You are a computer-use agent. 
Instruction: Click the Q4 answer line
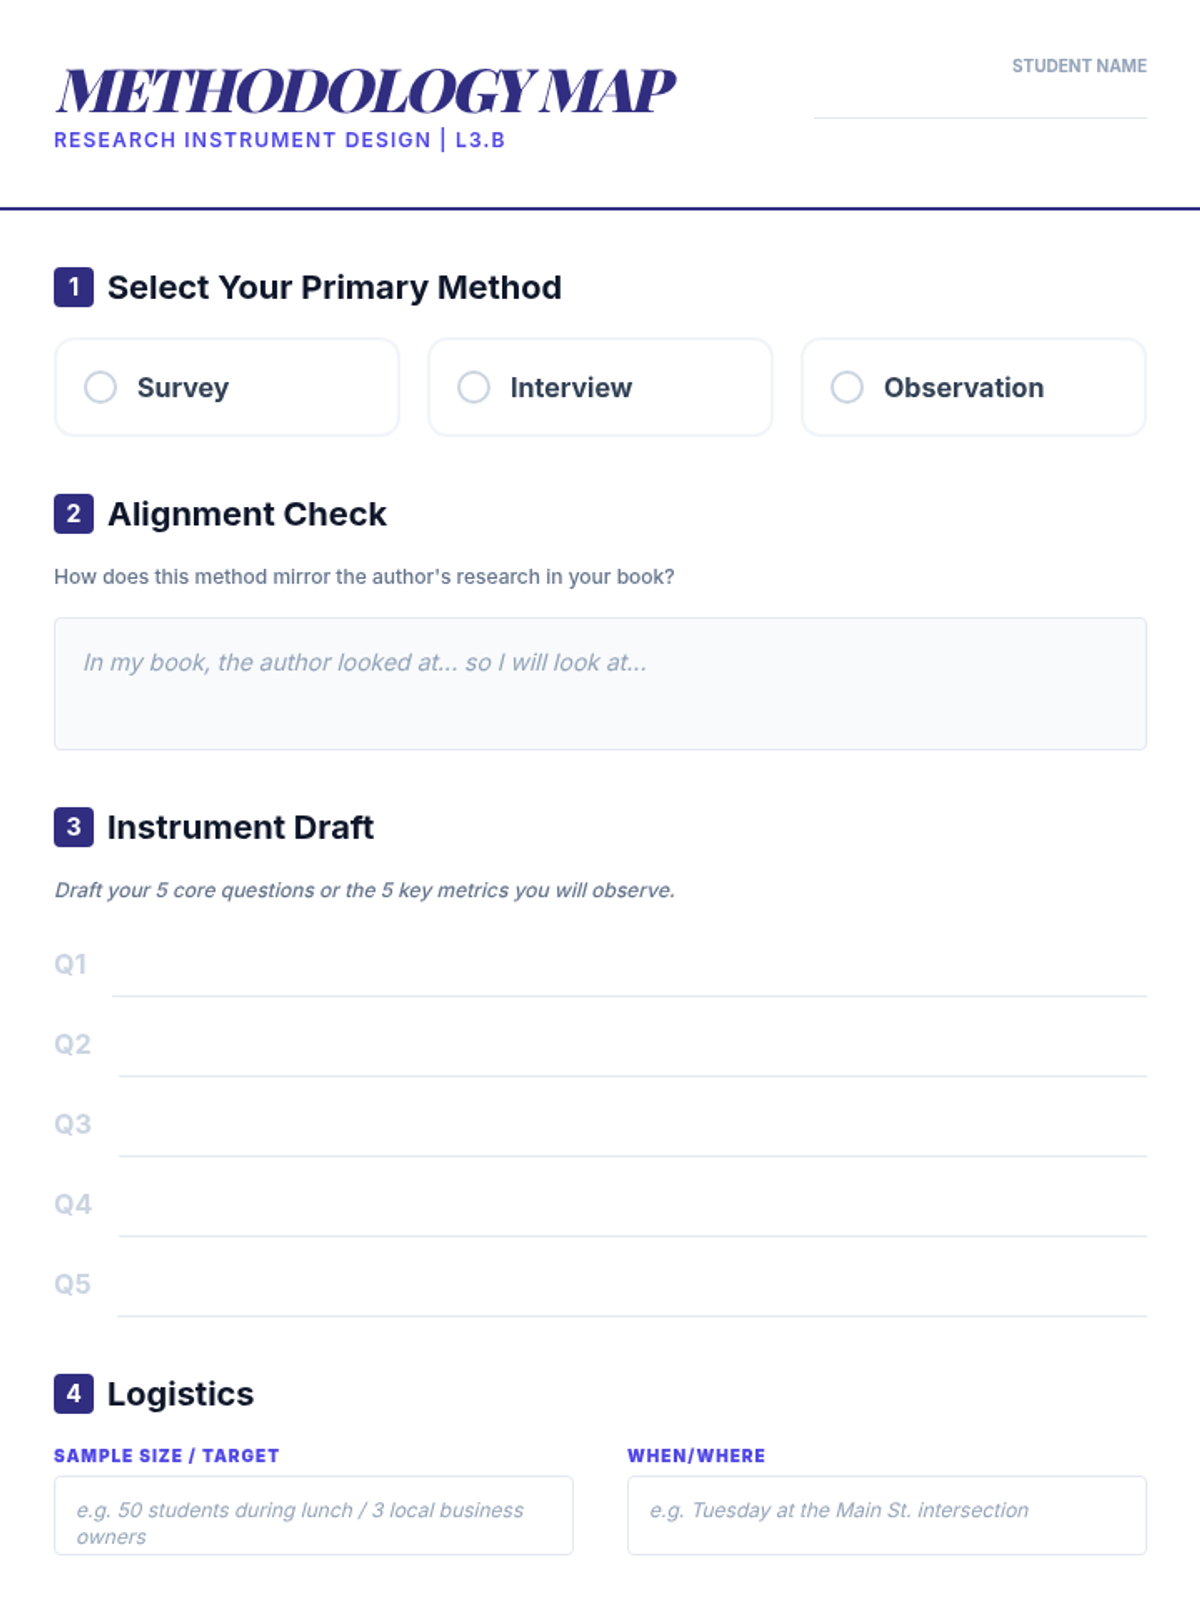pyautogui.click(x=632, y=1213)
